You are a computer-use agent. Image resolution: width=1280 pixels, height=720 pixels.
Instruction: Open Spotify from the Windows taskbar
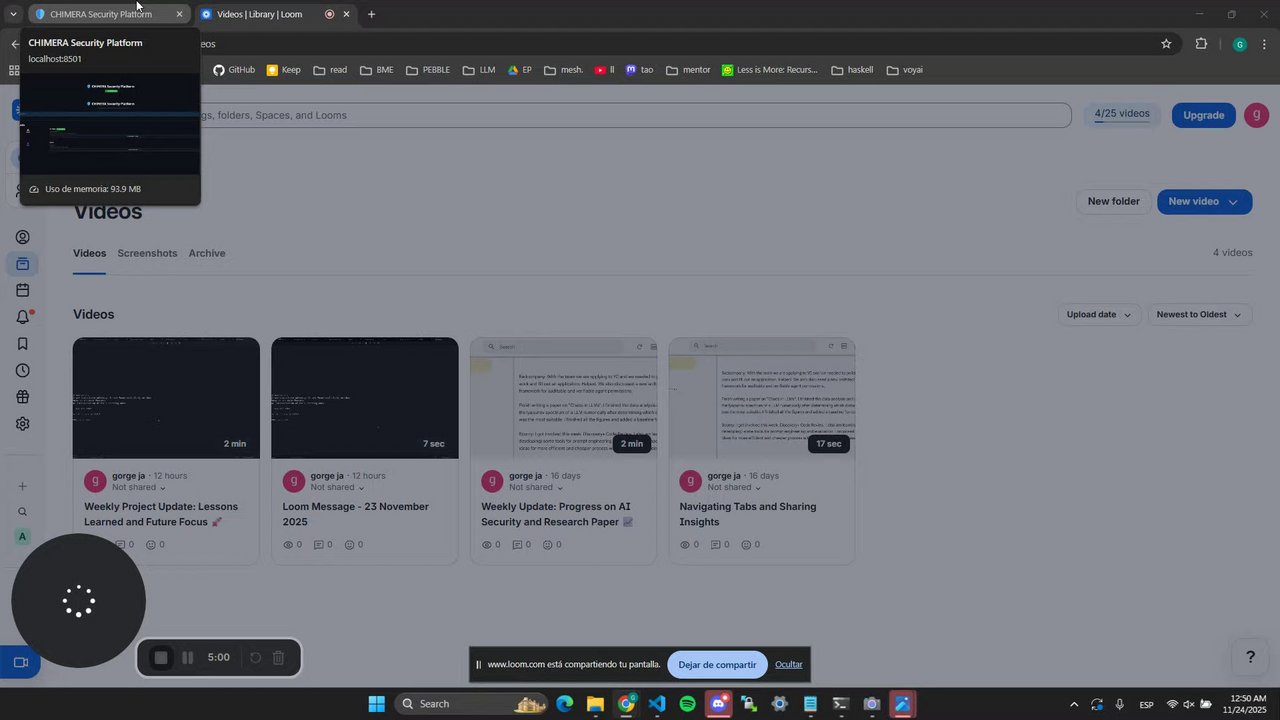[x=687, y=704]
